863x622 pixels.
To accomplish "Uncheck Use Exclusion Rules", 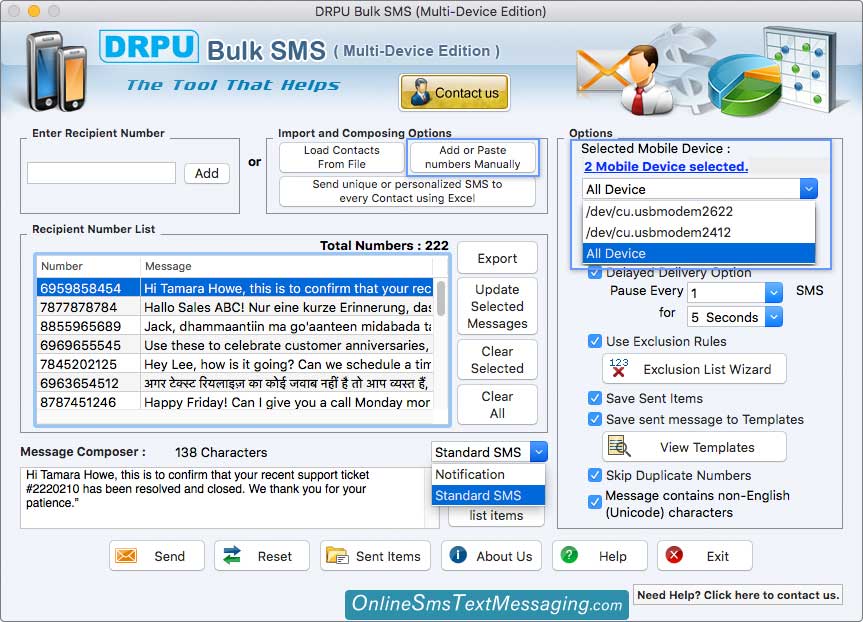I will click(594, 341).
